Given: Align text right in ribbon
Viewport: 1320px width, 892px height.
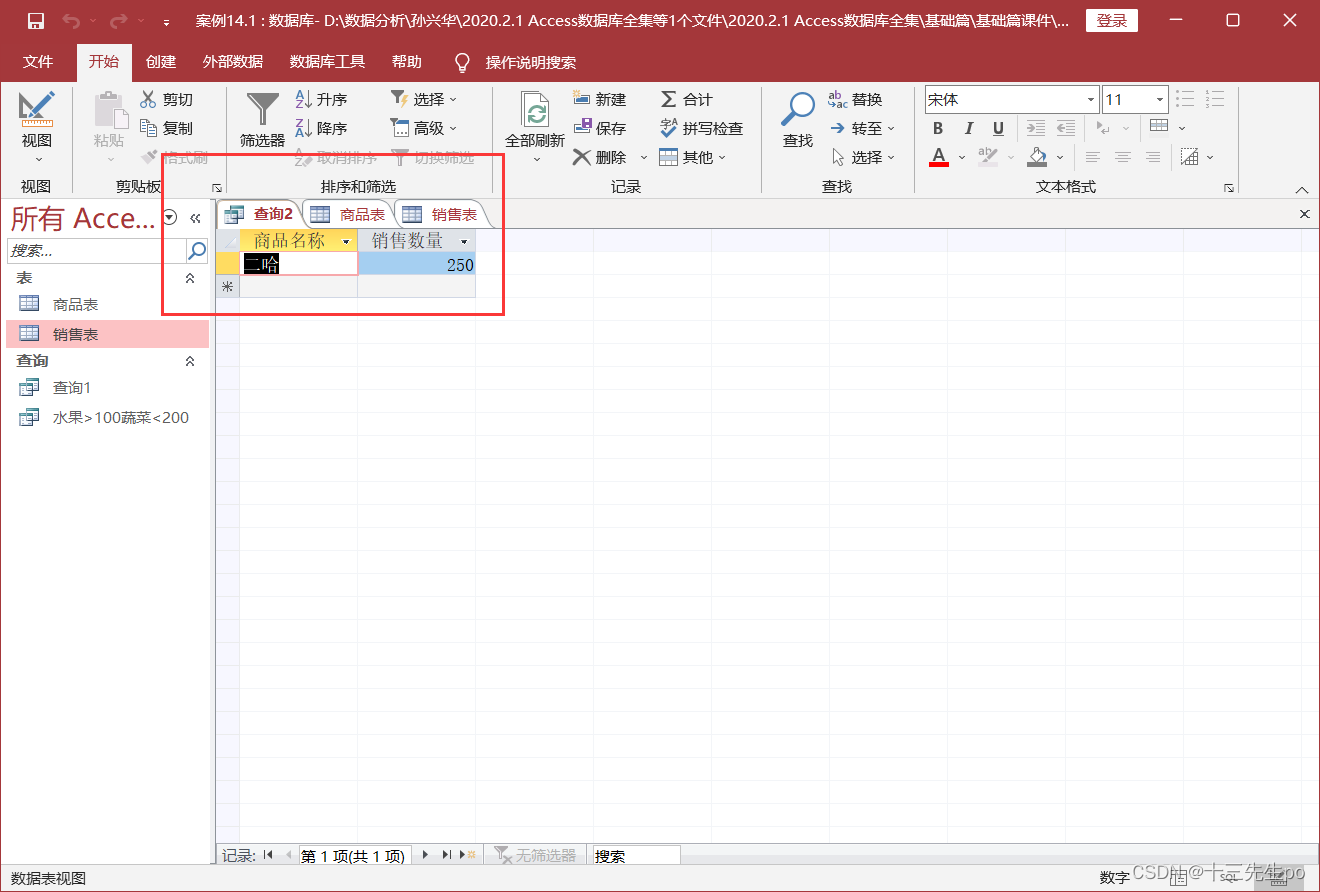Looking at the screenshot, I should click(x=1153, y=157).
